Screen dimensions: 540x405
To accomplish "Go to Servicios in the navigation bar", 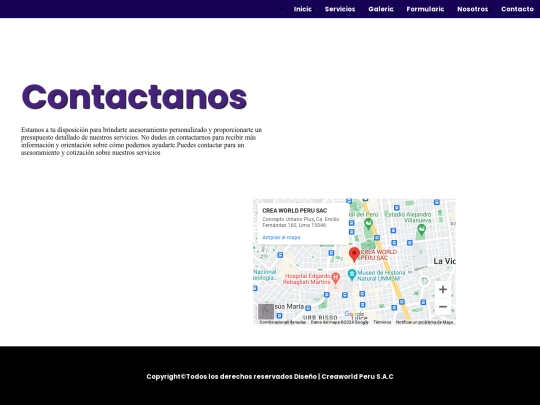I will [340, 9].
